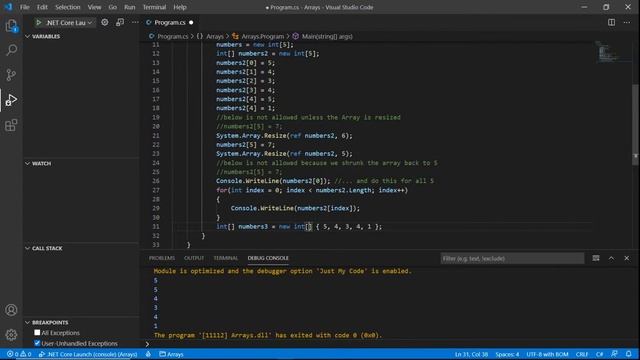
Task: Click the Ln 31, Col 38 cursor position
Action: click(471, 354)
